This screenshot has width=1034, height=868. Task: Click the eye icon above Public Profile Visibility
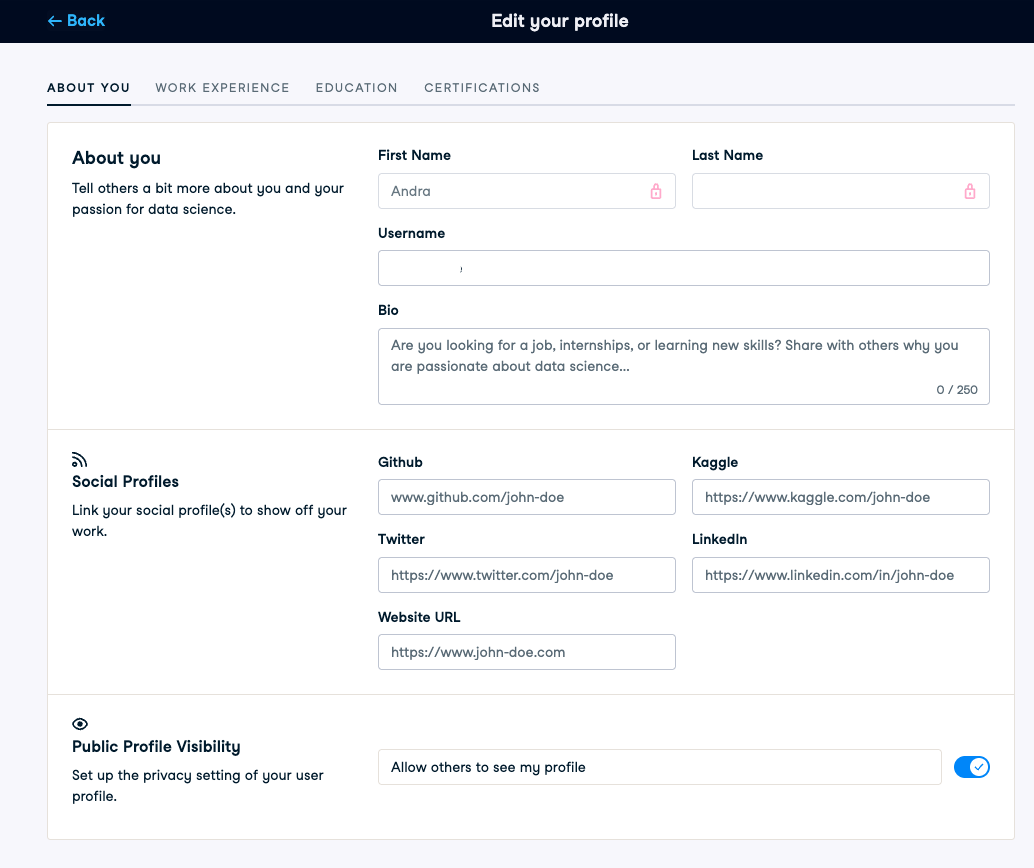(x=80, y=724)
